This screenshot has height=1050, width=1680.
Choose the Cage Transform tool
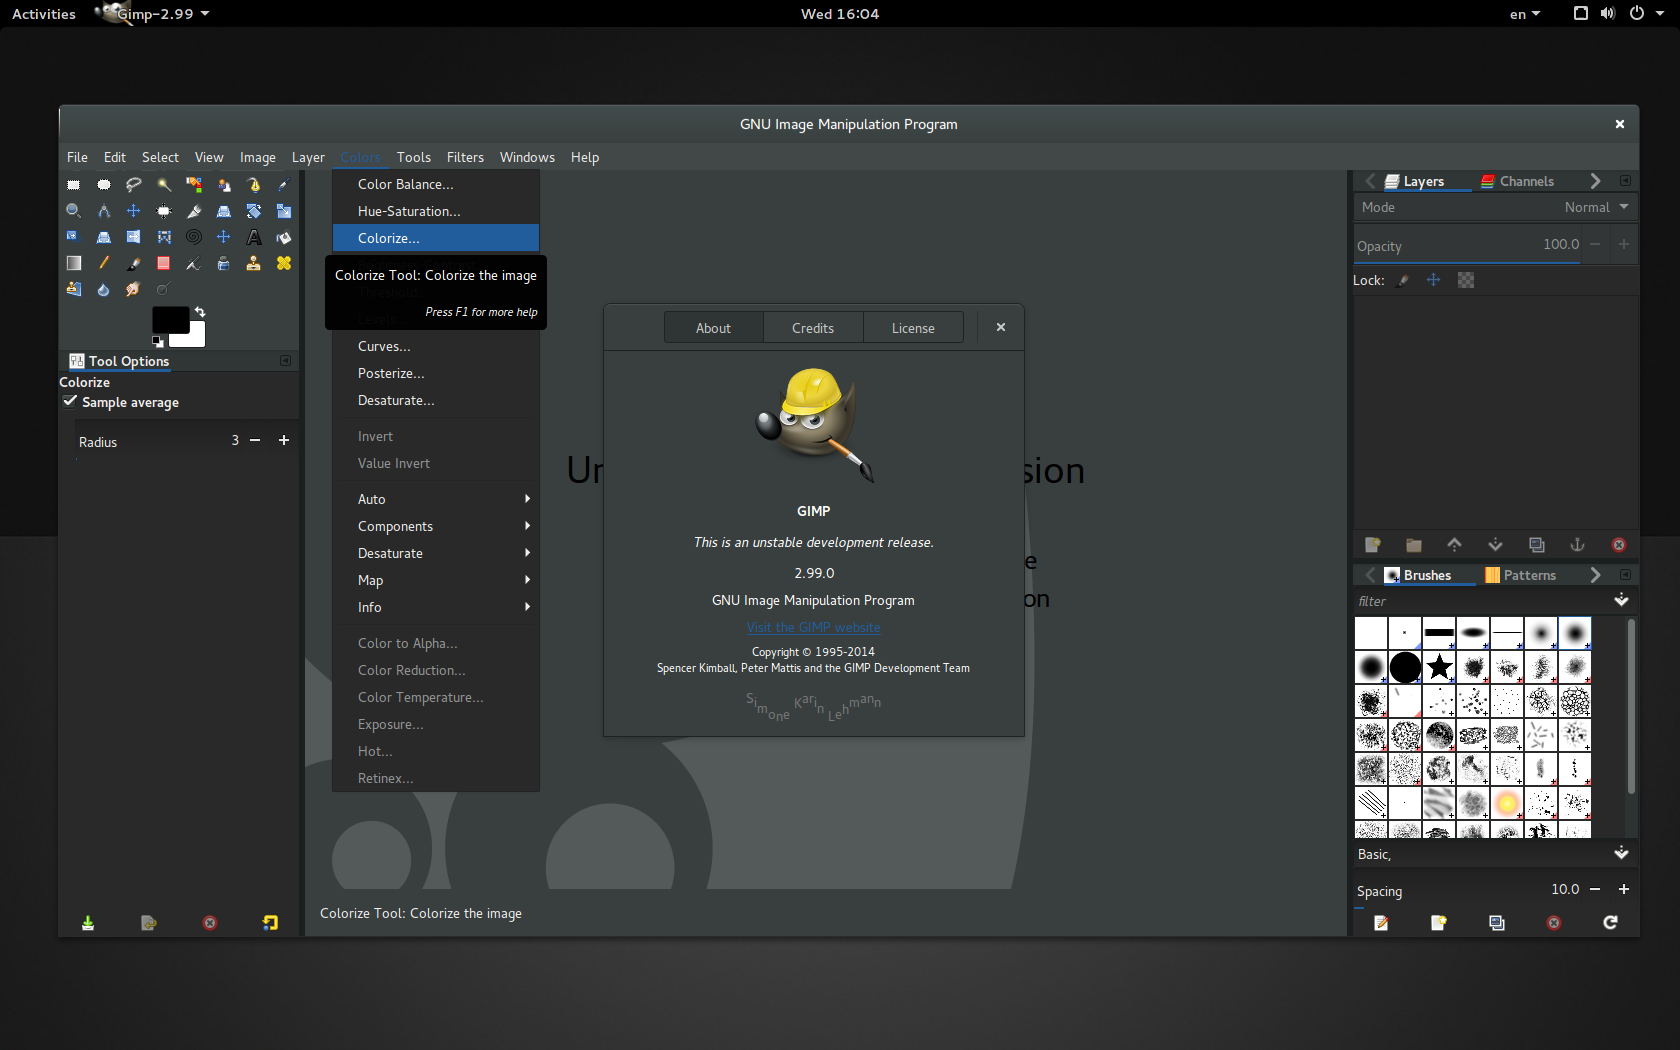pos(164,237)
